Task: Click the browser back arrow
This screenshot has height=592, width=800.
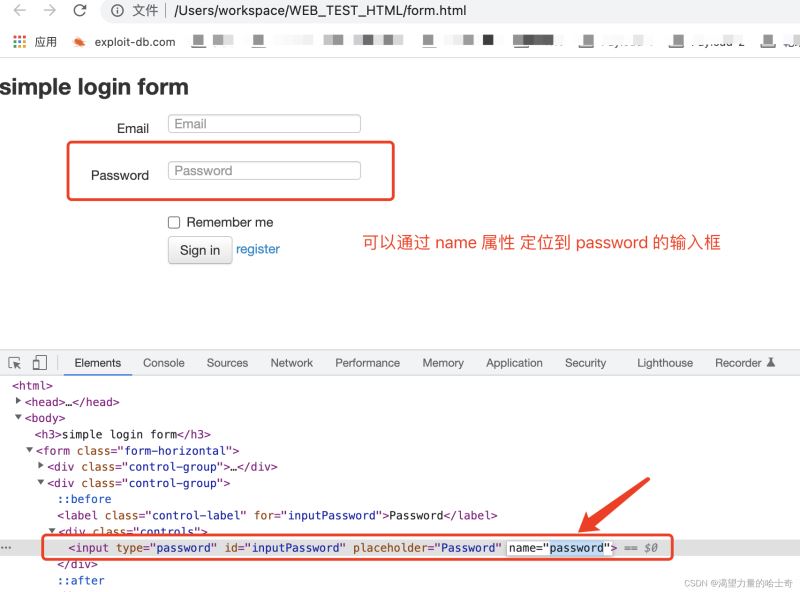Action: point(19,11)
